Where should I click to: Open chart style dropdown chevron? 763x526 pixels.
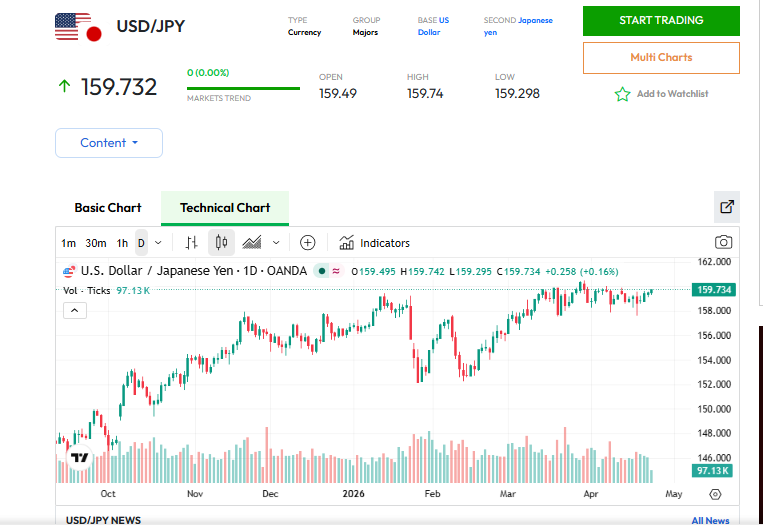pos(276,242)
